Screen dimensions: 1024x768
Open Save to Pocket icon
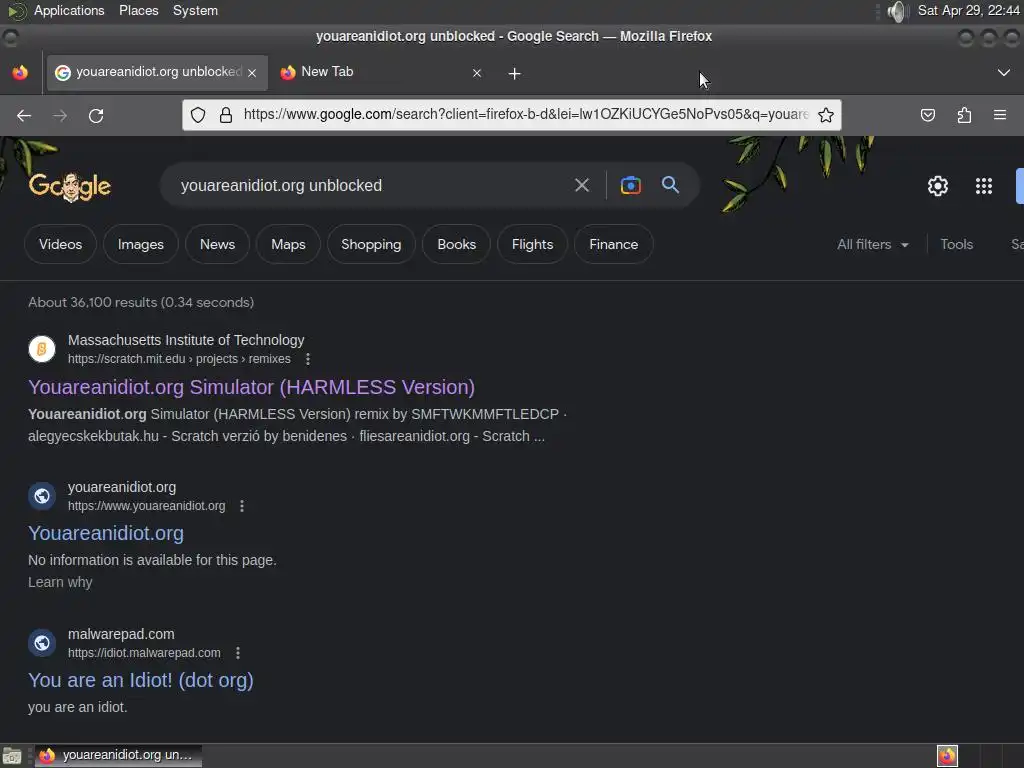click(x=927, y=116)
